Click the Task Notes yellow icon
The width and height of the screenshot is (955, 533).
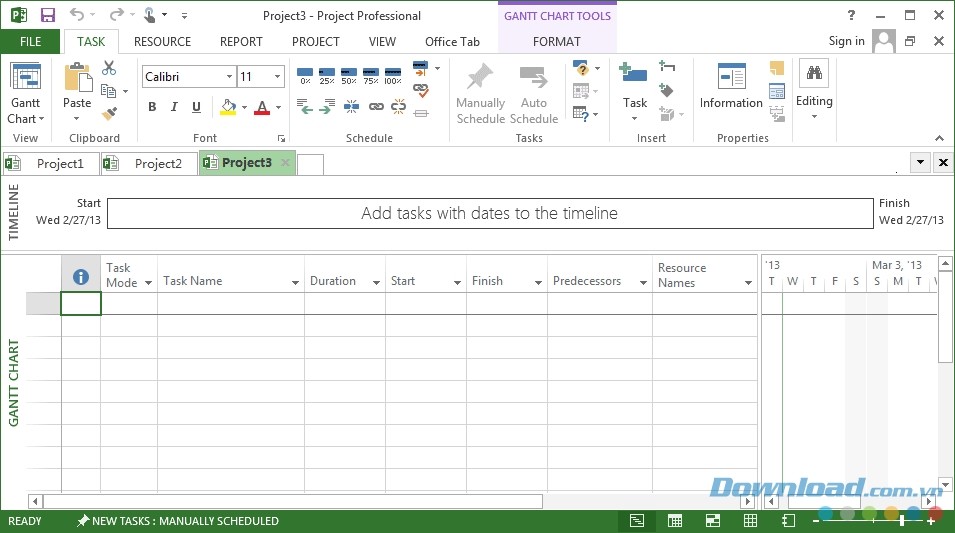tap(777, 69)
